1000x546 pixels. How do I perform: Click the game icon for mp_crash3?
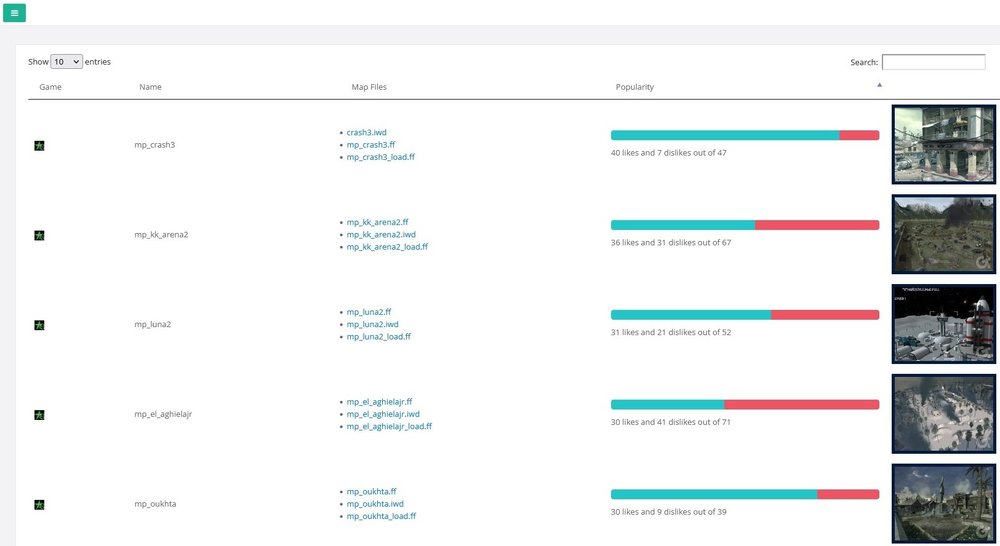pyautogui.click(x=39, y=146)
